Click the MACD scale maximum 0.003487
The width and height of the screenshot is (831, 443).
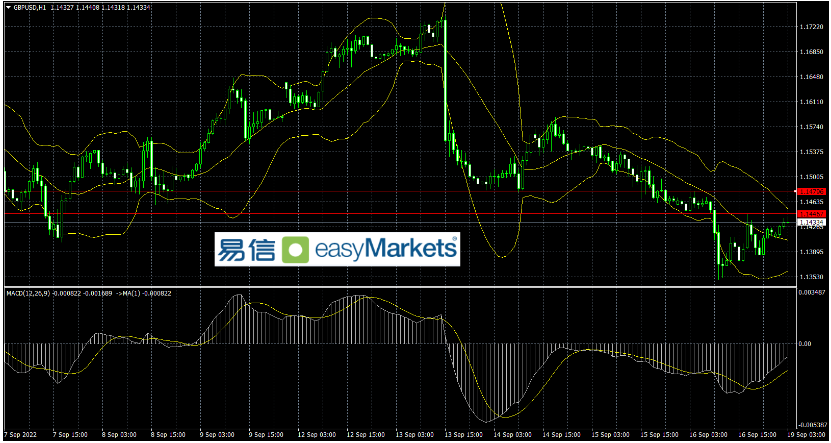tap(813, 293)
